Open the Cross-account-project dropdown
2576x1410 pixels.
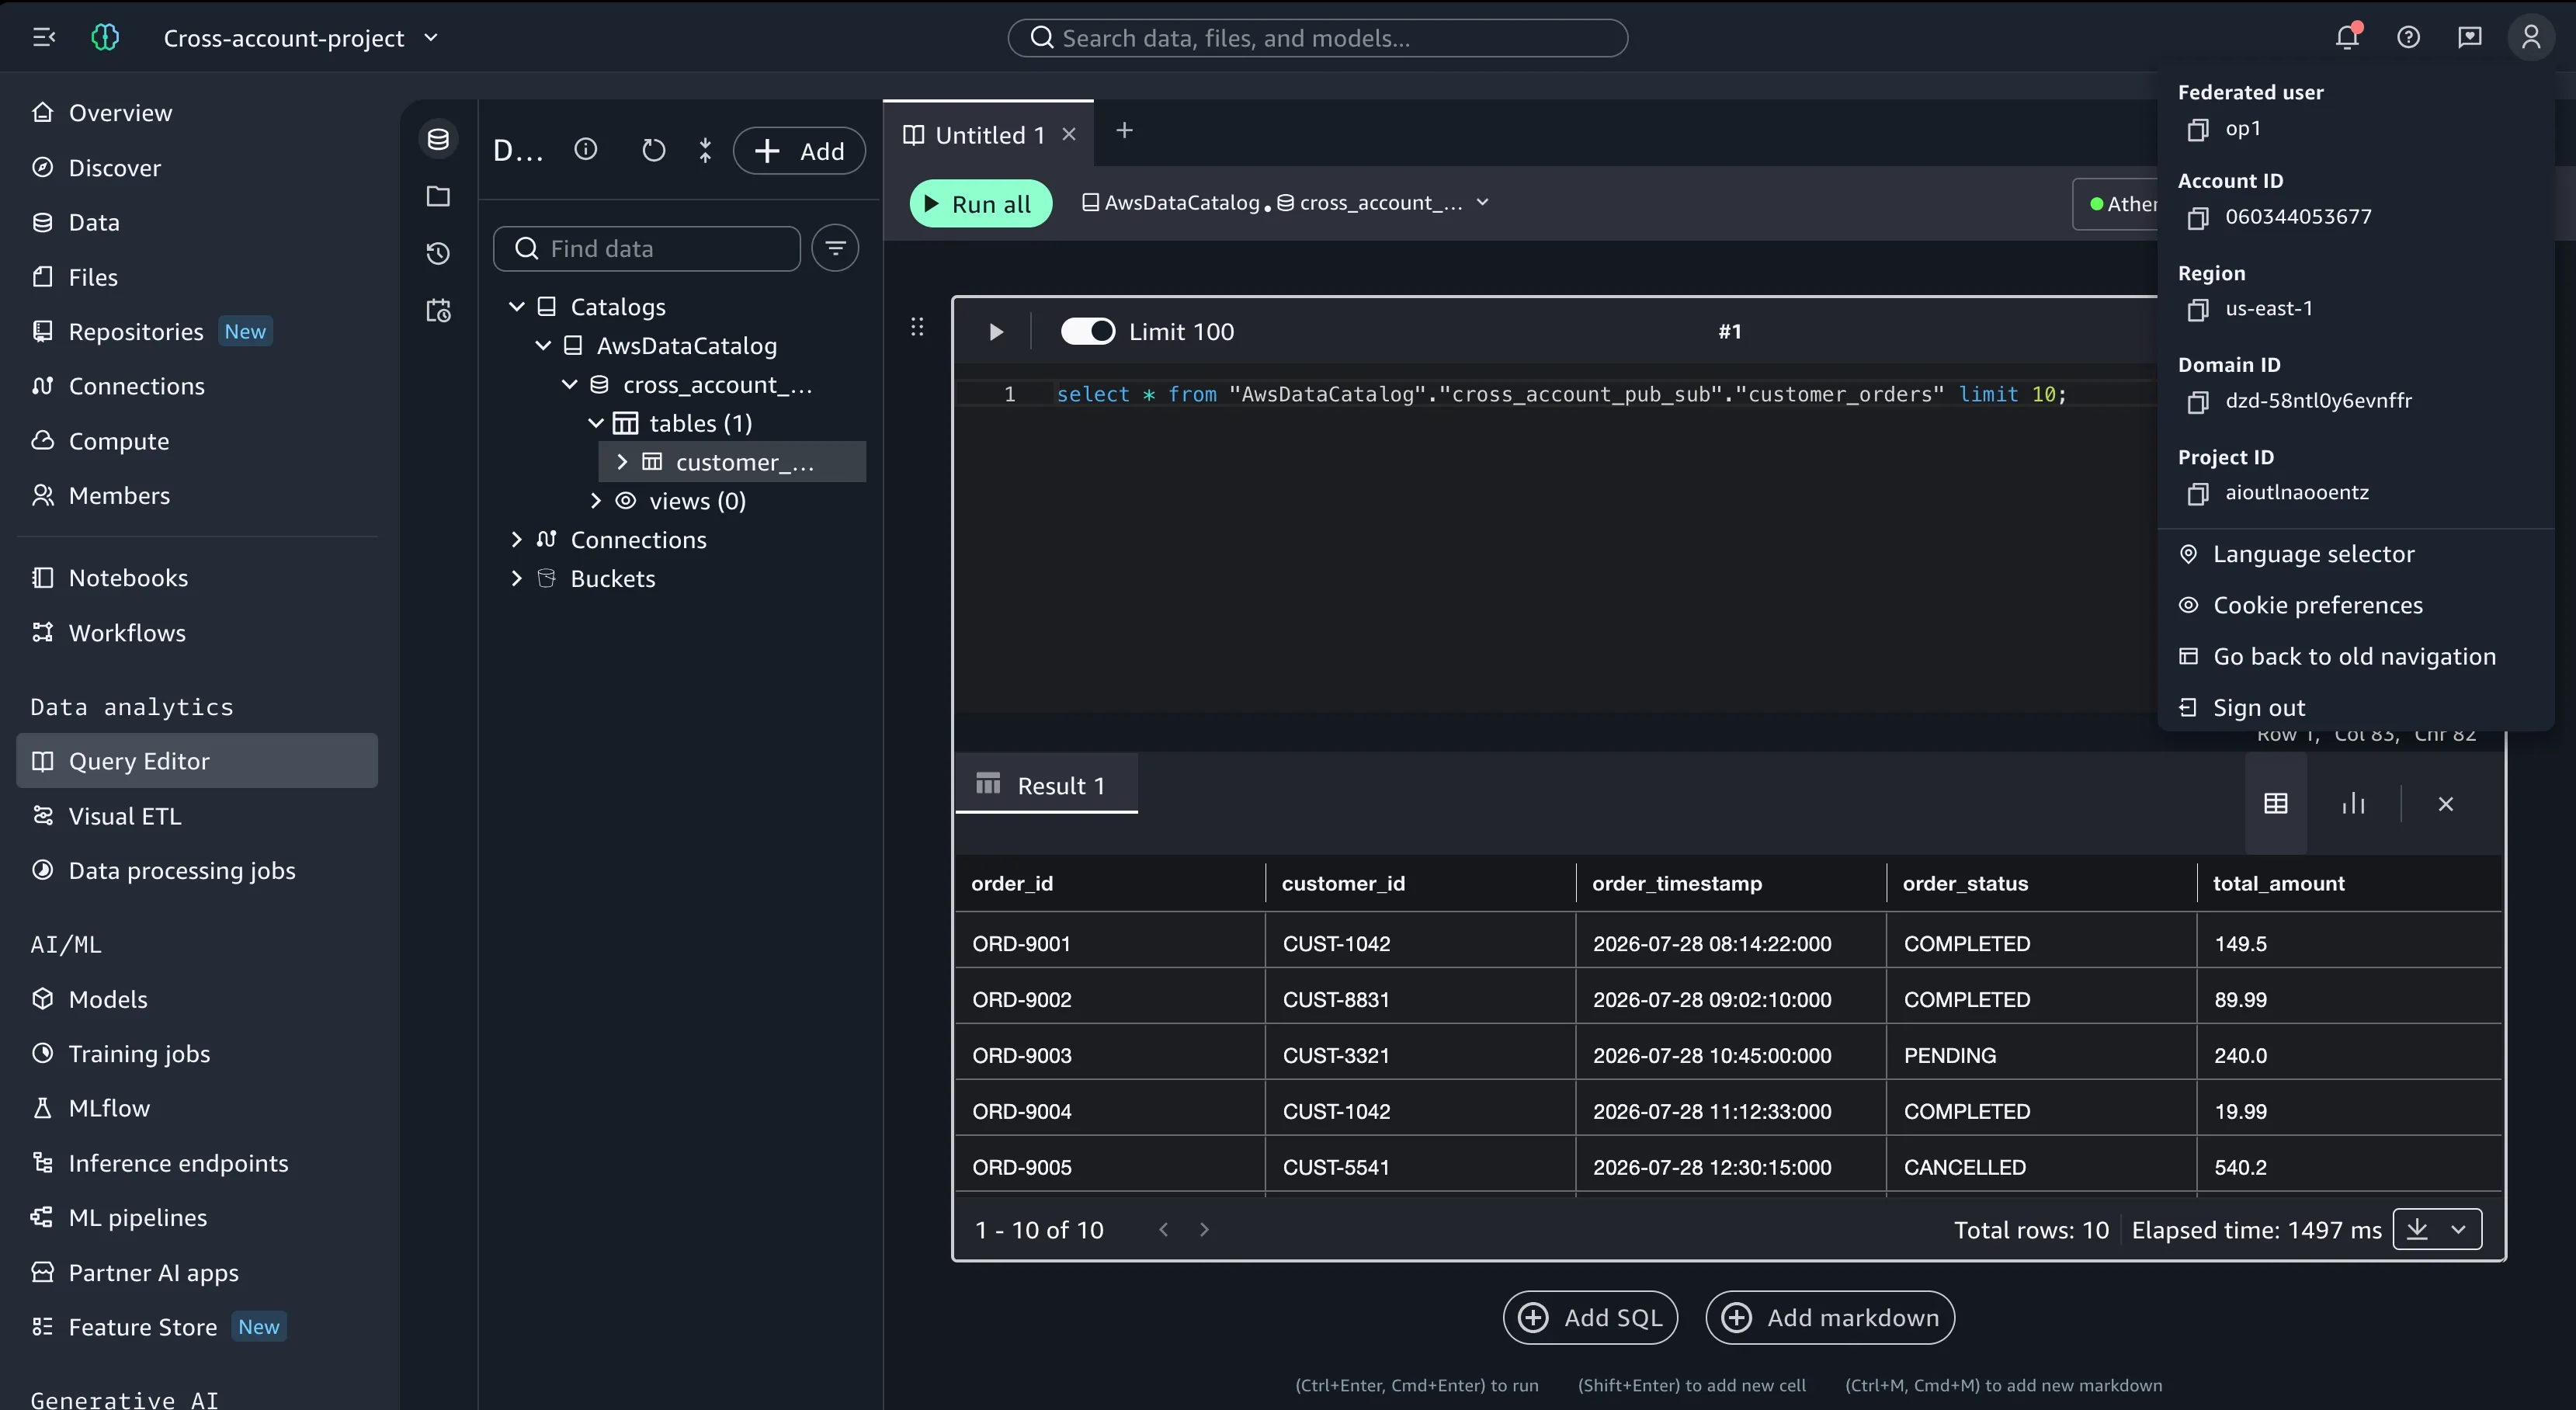click(x=301, y=38)
